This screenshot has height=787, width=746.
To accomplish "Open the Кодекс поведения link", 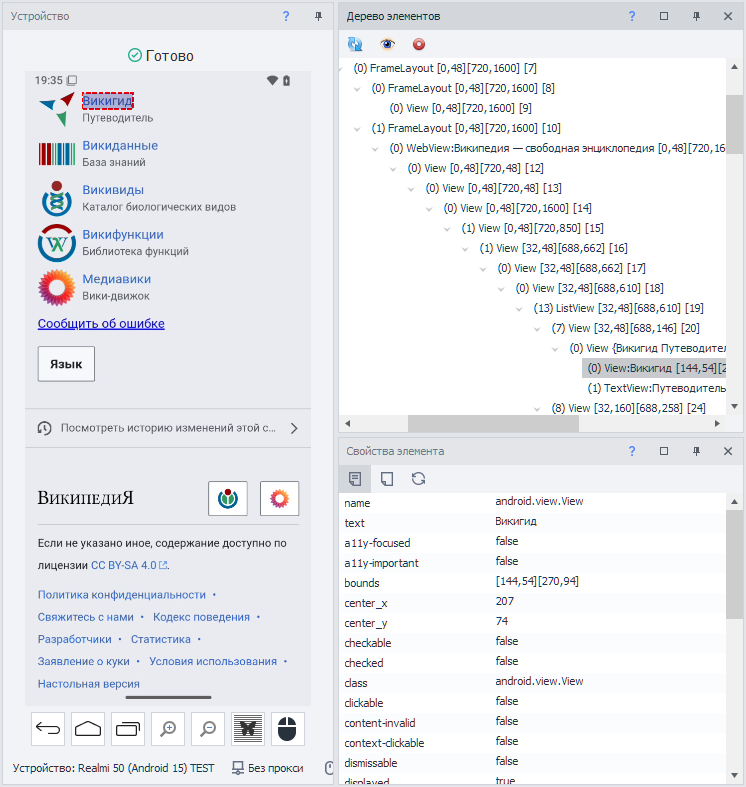I will click(x=201, y=617).
